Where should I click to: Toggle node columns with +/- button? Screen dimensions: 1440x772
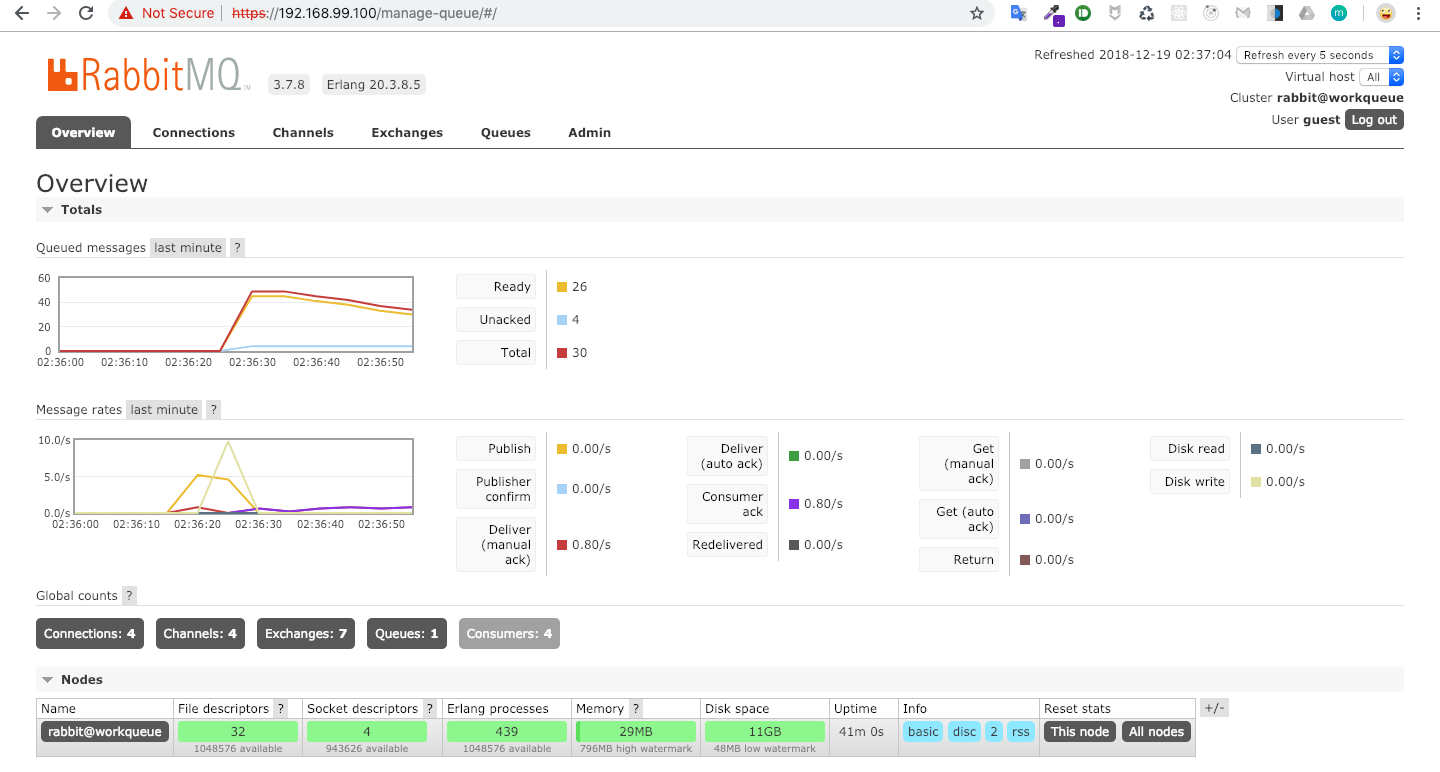coord(1213,708)
